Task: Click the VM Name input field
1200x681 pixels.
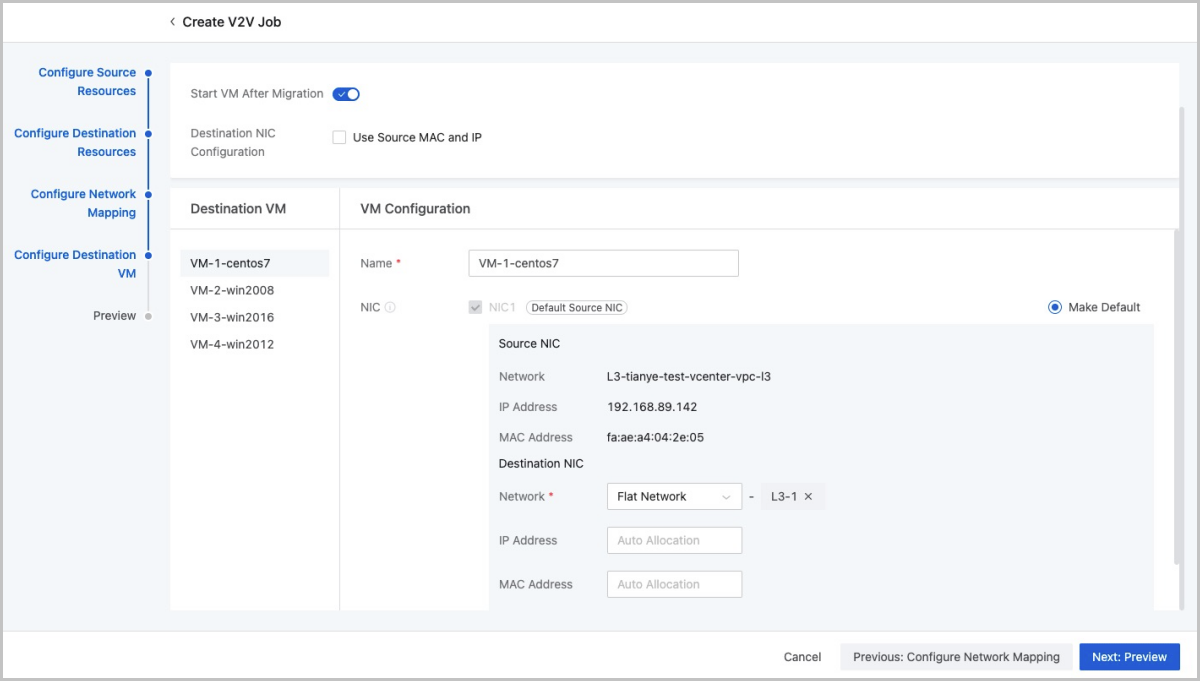Action: pos(603,264)
